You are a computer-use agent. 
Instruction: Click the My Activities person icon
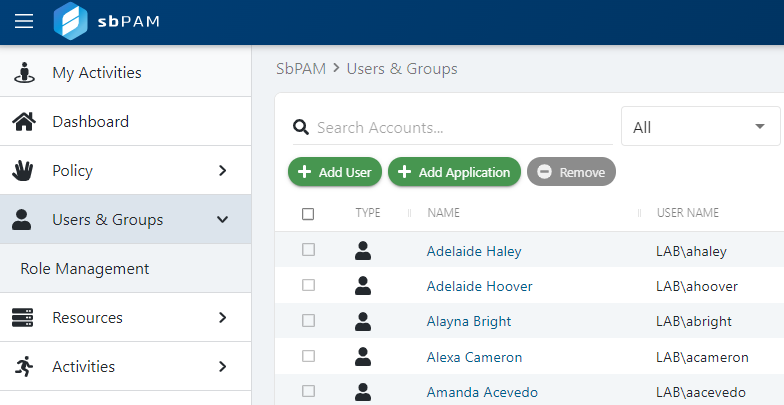pos(23,73)
